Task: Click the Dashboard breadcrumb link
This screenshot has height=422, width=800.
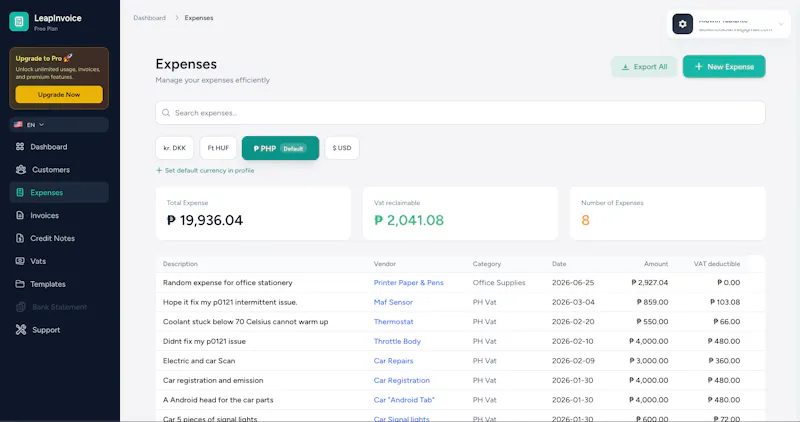Action: (x=149, y=18)
